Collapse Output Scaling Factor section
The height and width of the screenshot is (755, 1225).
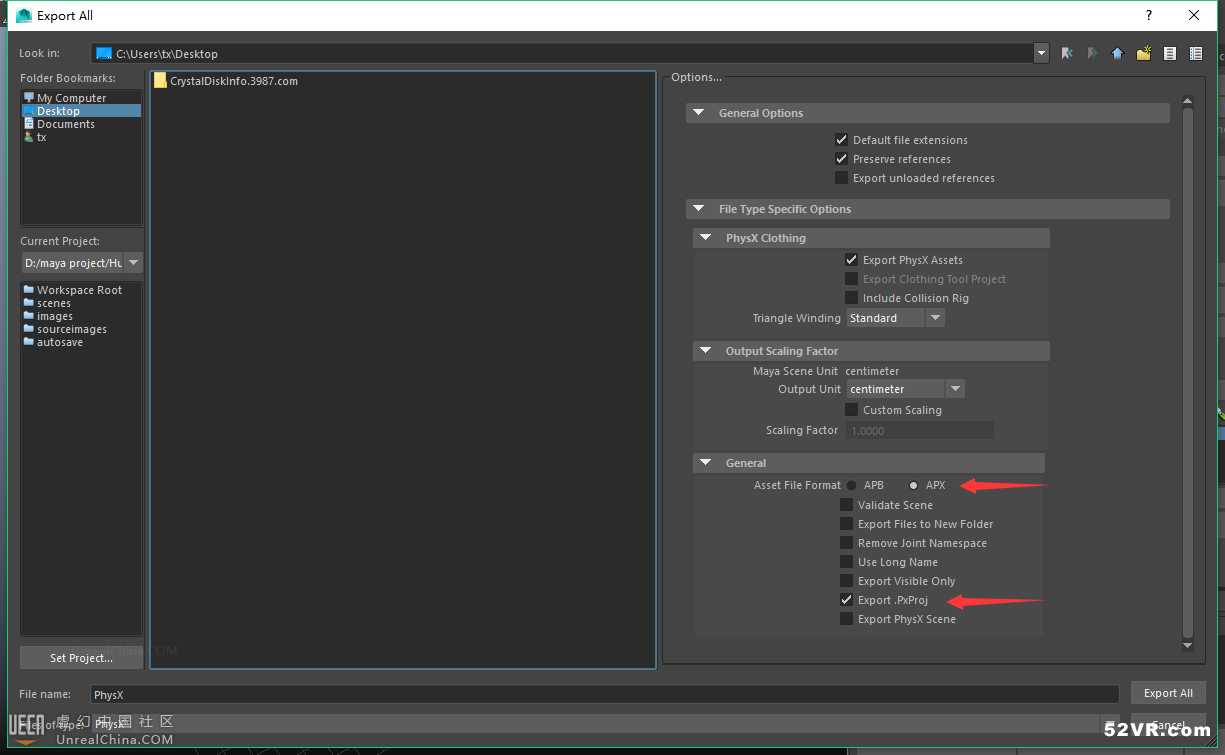[706, 351]
